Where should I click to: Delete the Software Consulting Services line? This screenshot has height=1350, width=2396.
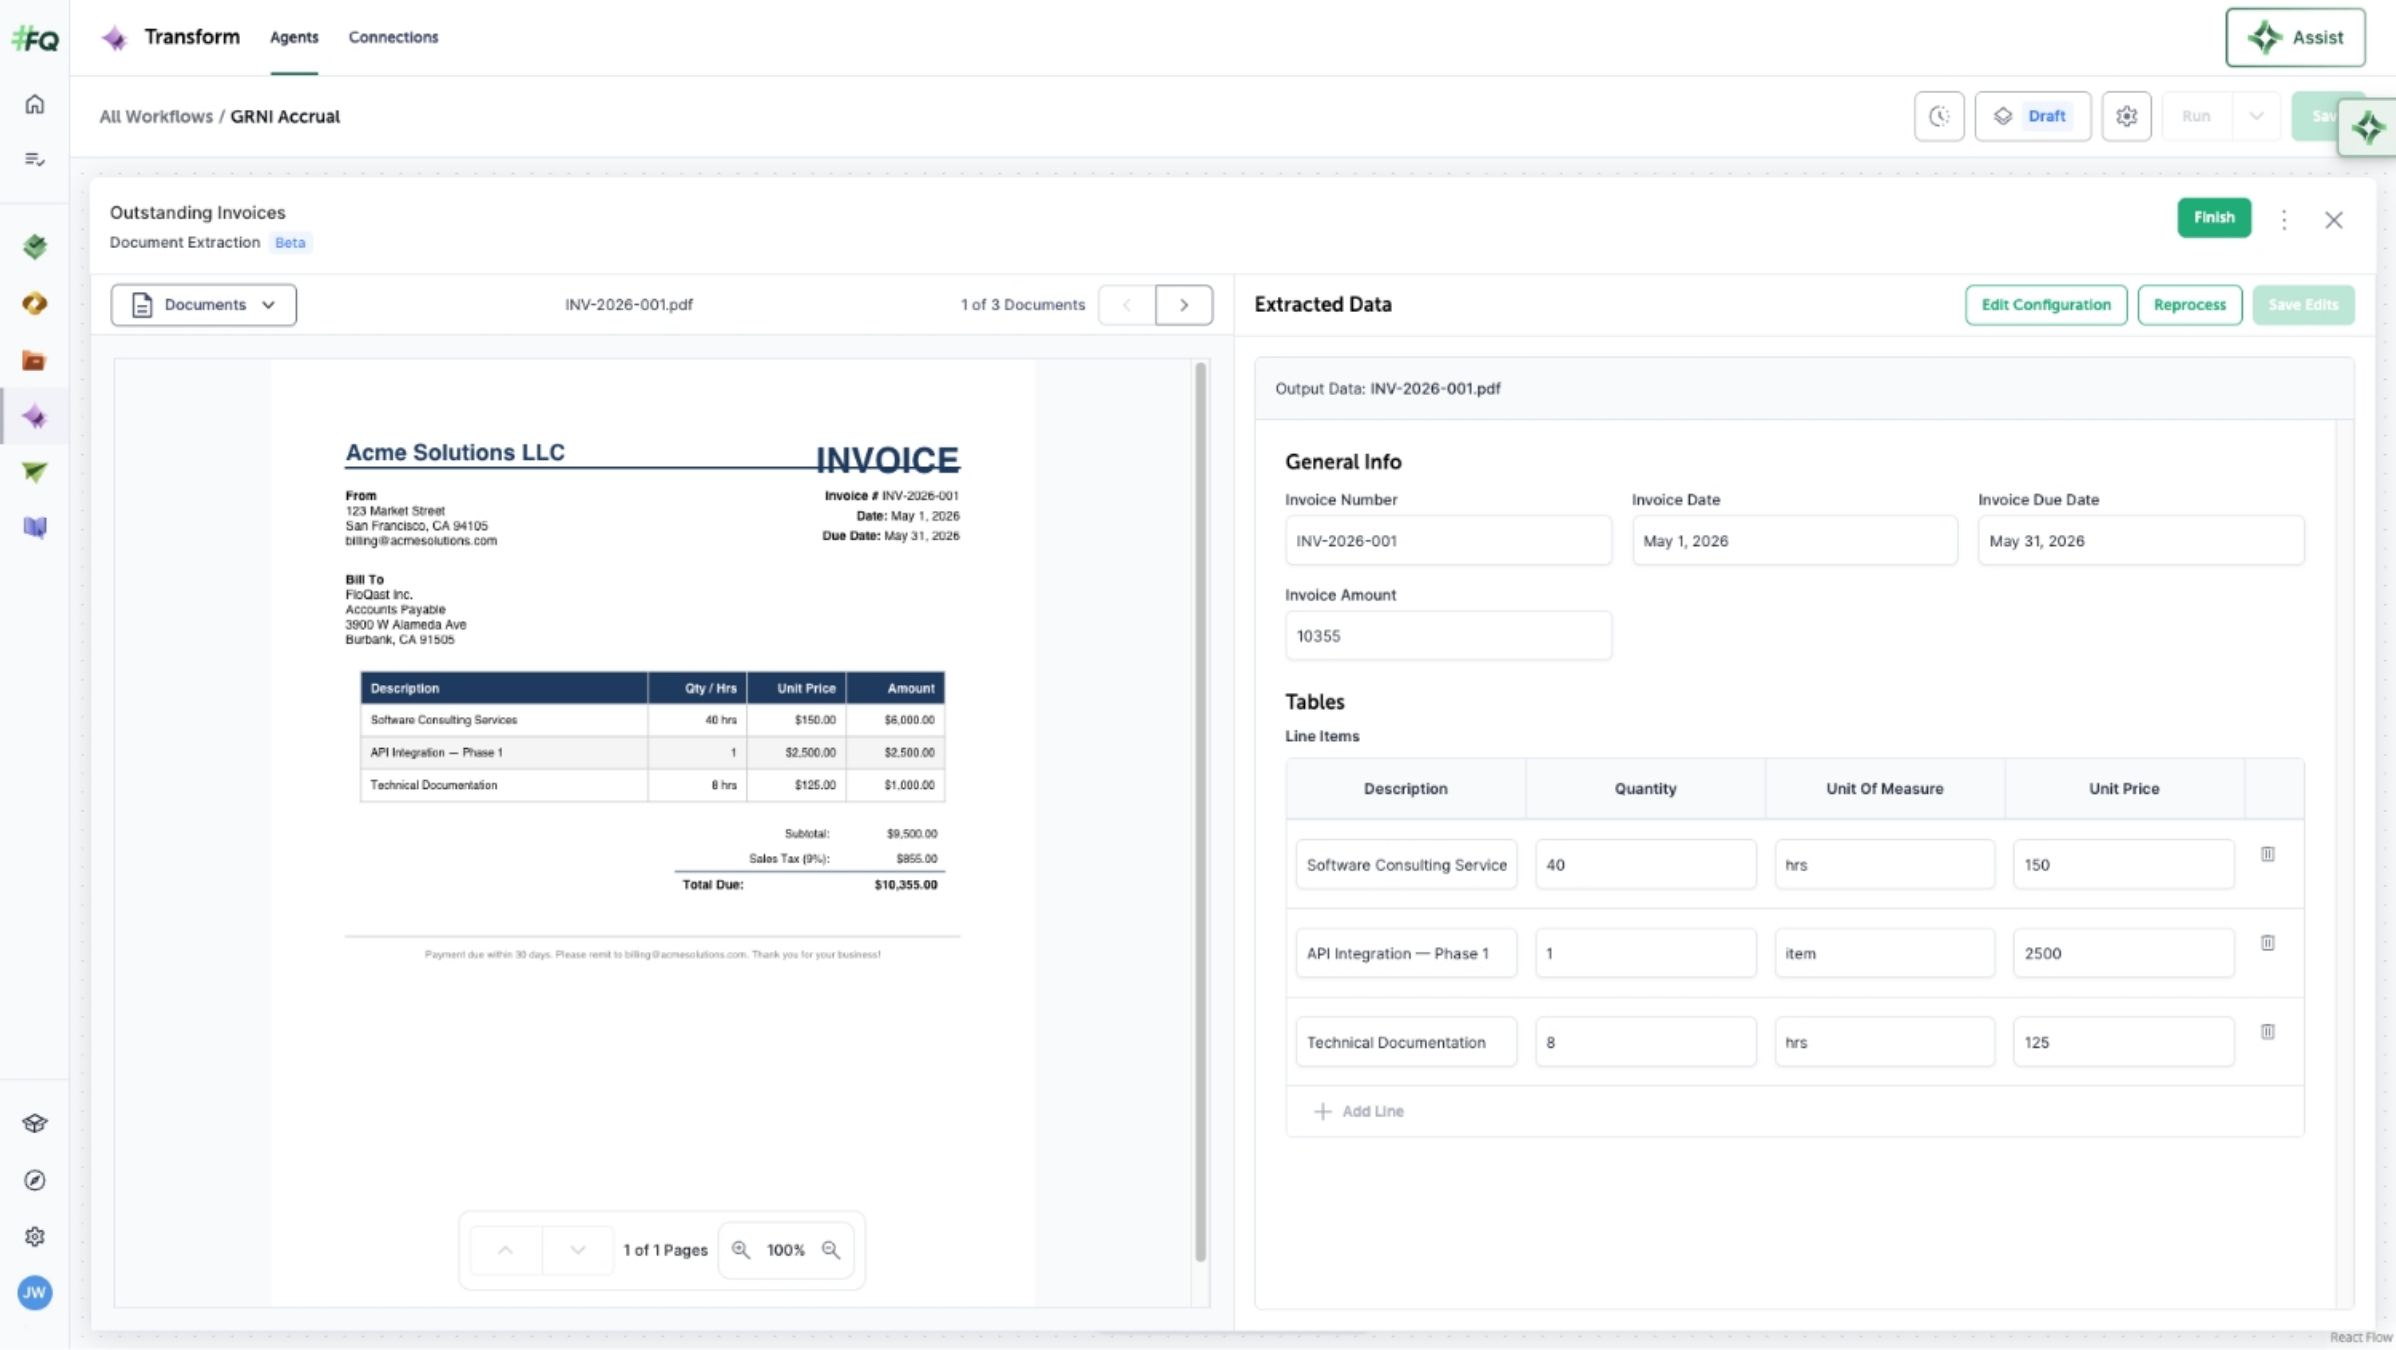pos(2267,854)
